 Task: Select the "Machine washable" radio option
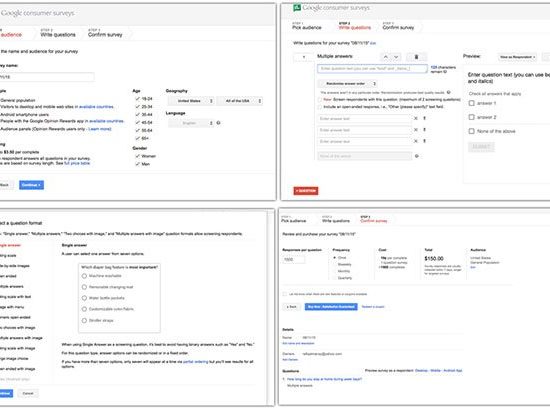pos(84,276)
